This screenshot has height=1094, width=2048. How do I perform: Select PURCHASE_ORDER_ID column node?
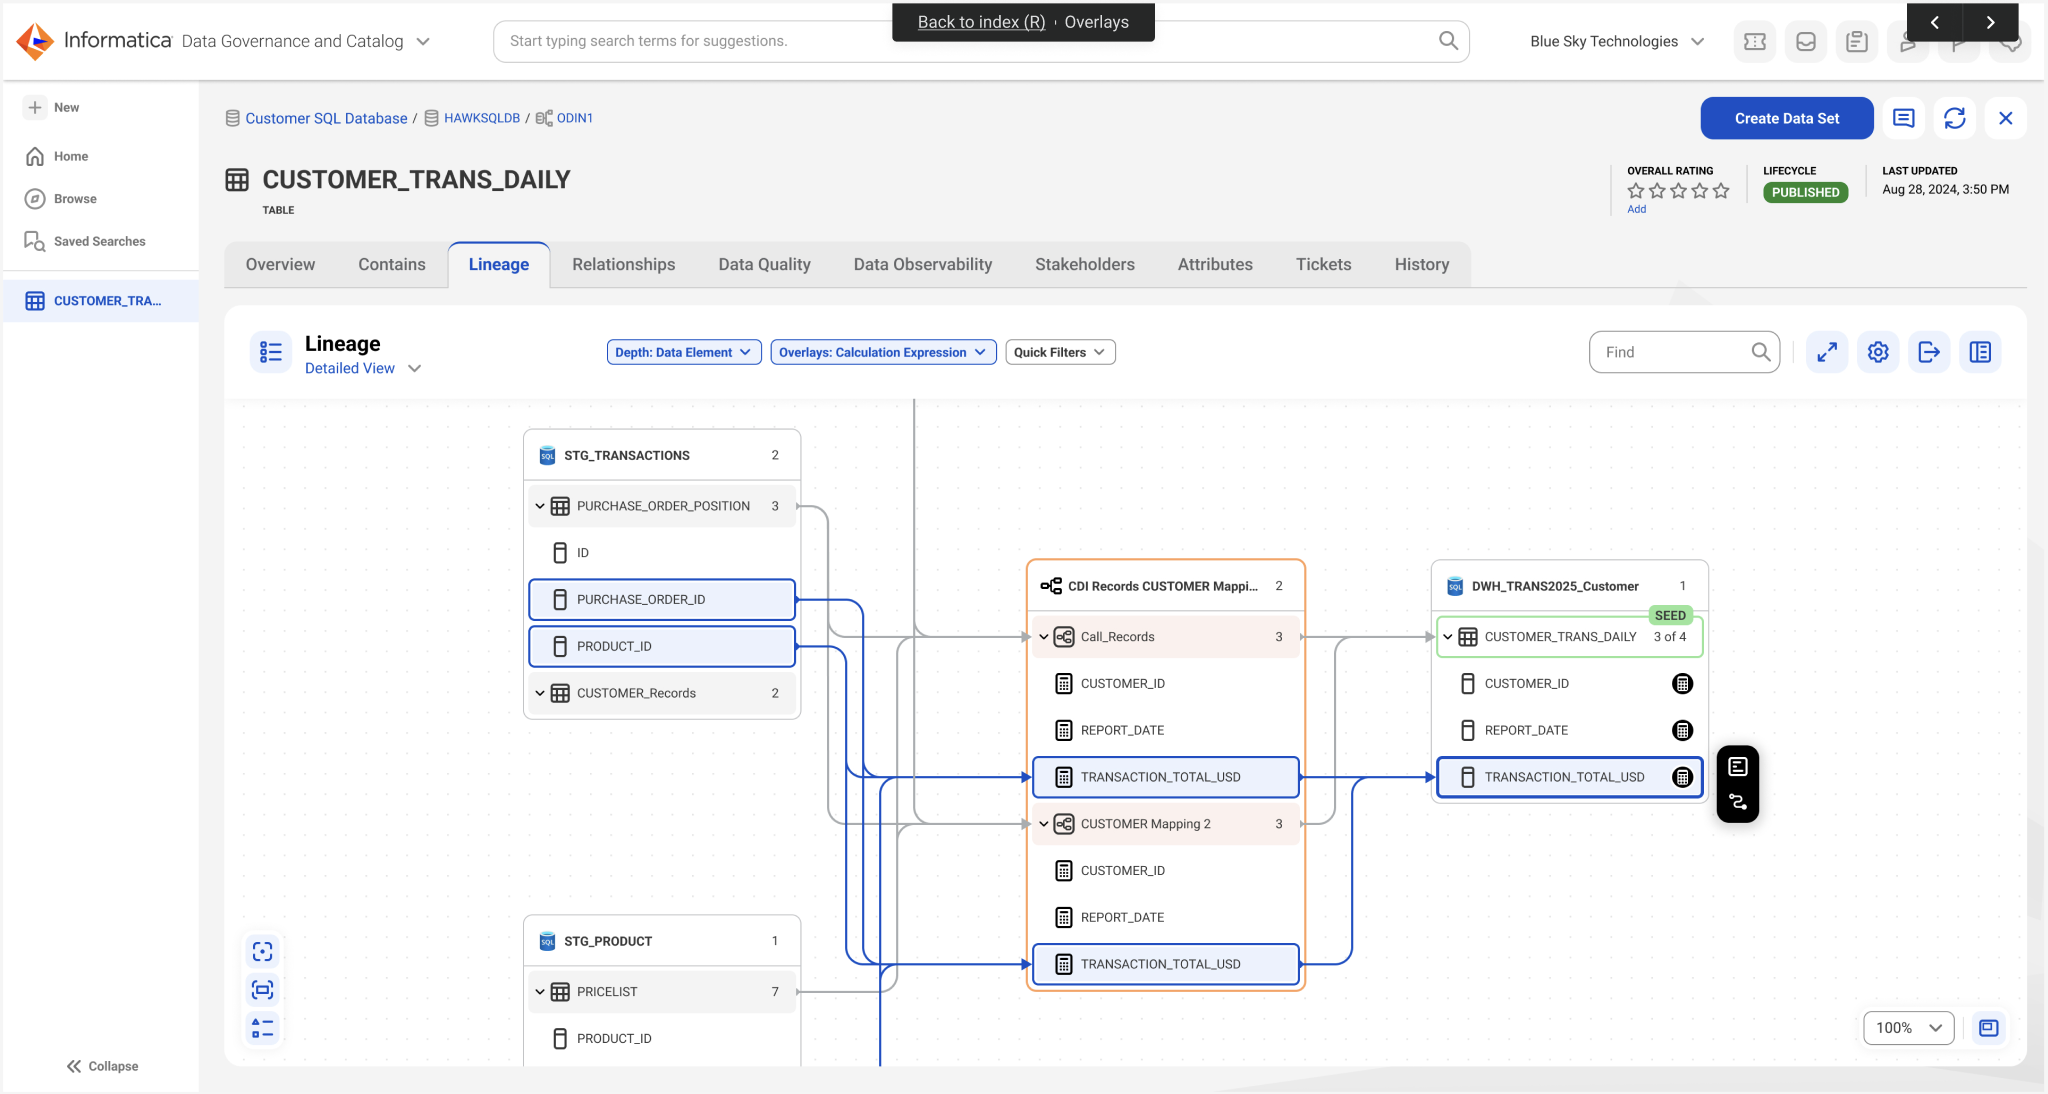point(662,600)
